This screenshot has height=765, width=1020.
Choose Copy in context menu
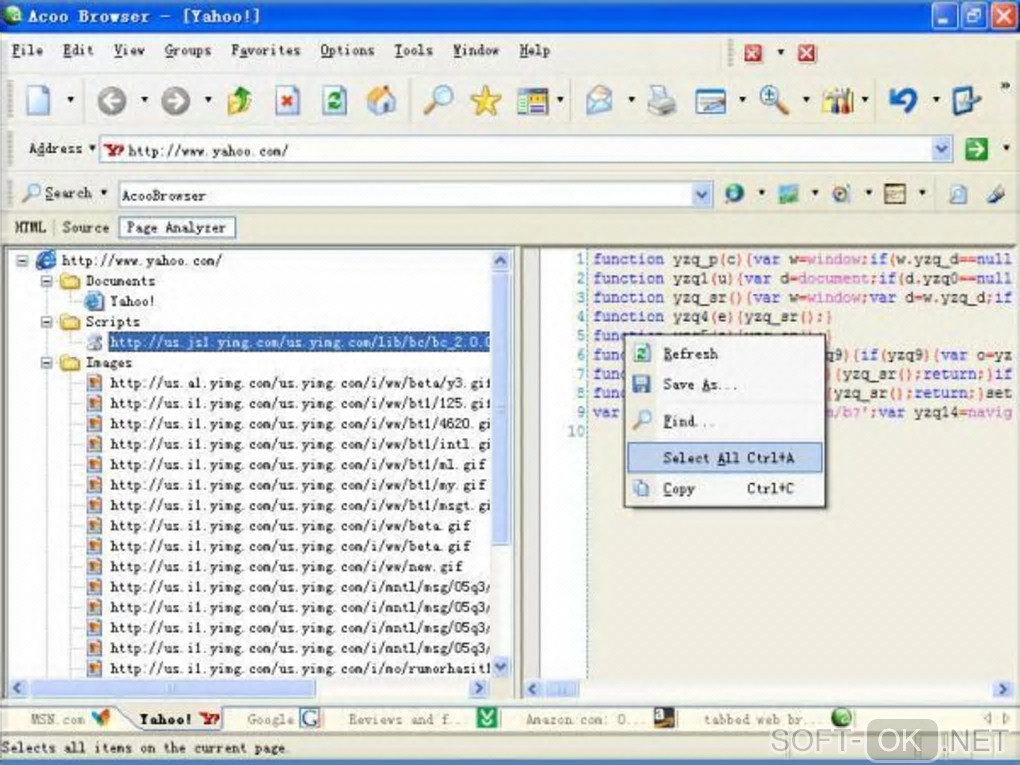(725, 489)
